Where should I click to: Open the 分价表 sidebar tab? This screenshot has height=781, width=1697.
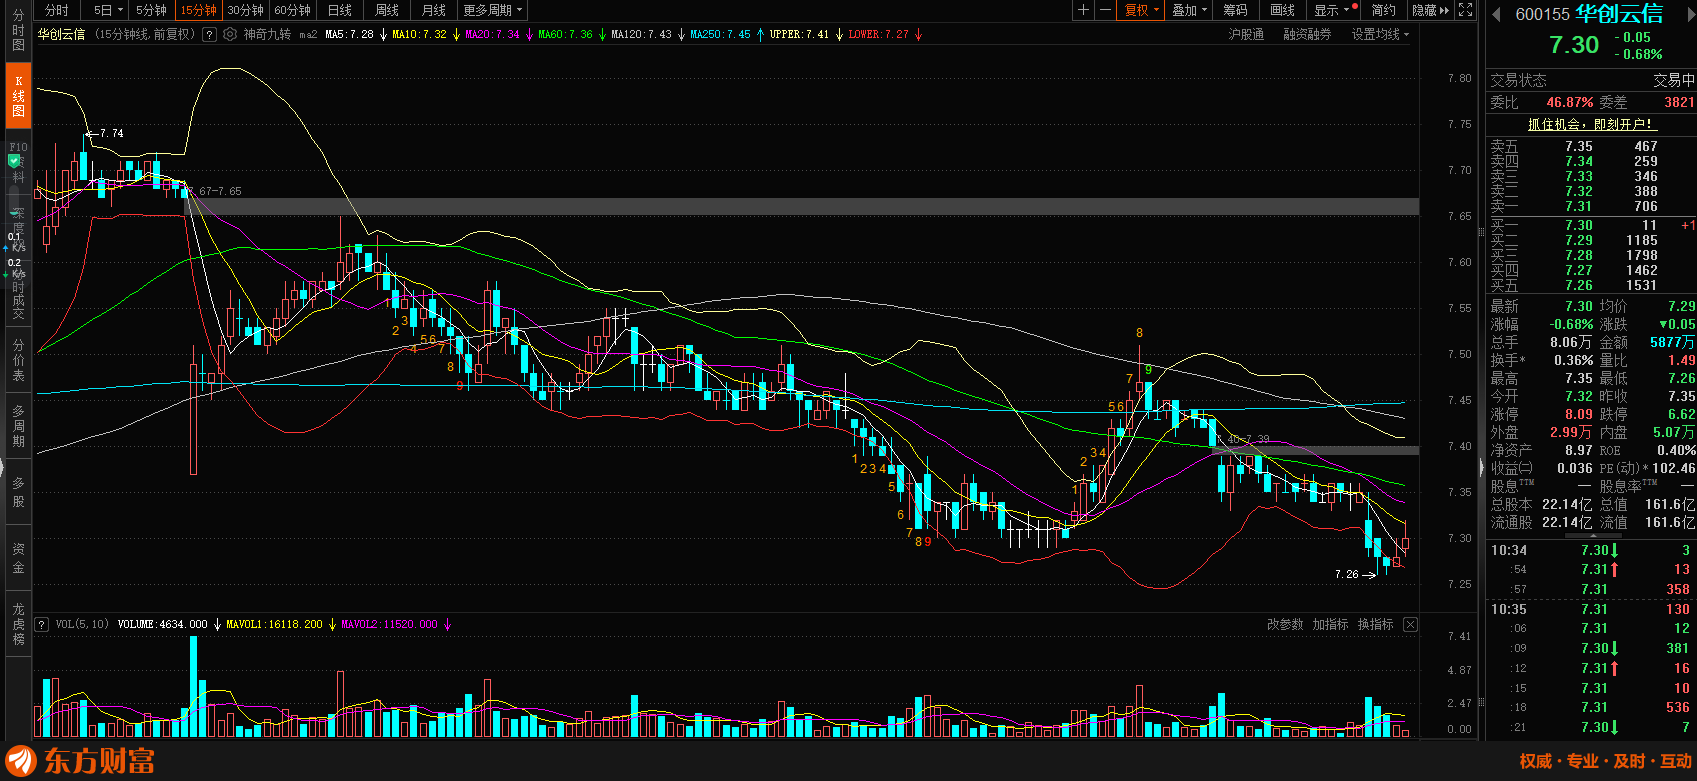click(x=18, y=360)
